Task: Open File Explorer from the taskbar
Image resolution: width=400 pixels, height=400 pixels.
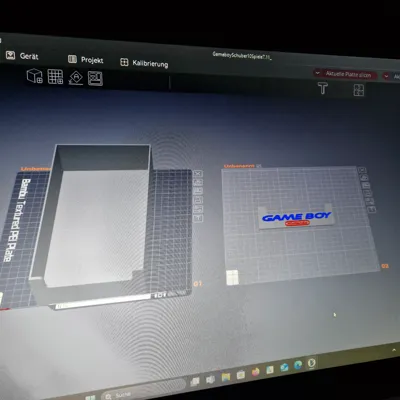Action: (x=226, y=377)
